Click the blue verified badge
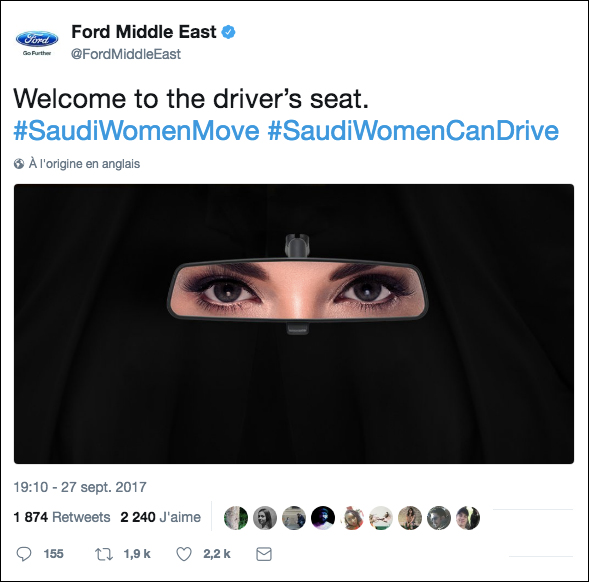Screen dimensions: 589x582 pyautogui.click(x=228, y=32)
